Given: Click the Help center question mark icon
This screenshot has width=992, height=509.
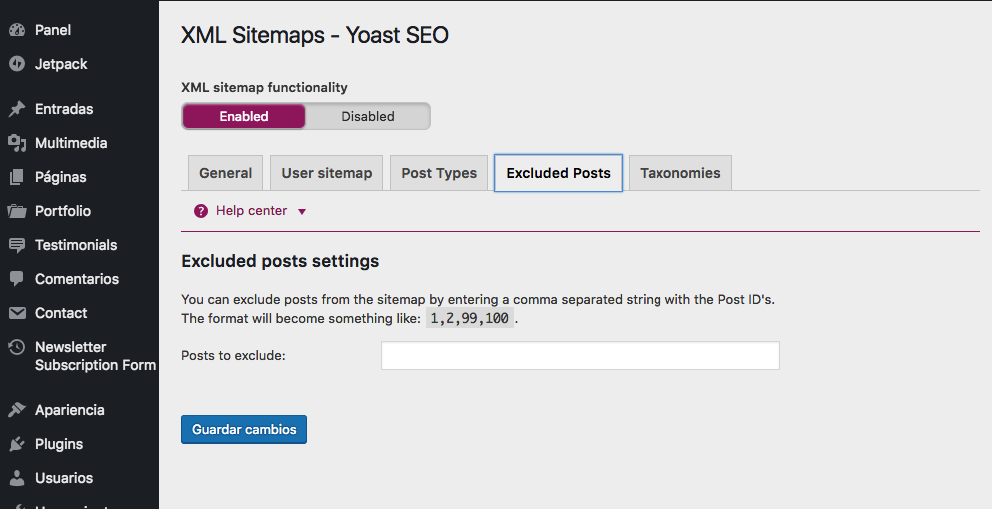Looking at the screenshot, I should [x=201, y=211].
